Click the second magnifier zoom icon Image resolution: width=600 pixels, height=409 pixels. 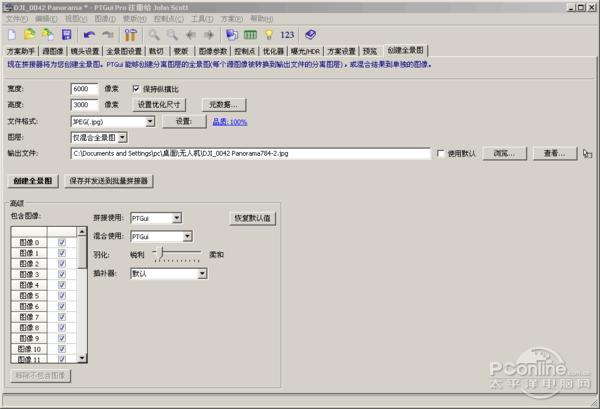[x=172, y=35]
